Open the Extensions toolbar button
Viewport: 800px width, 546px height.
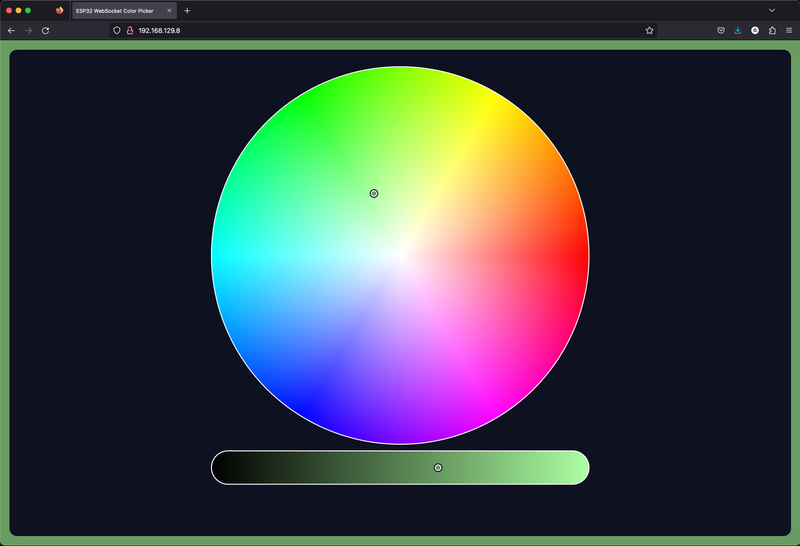pyautogui.click(x=772, y=30)
